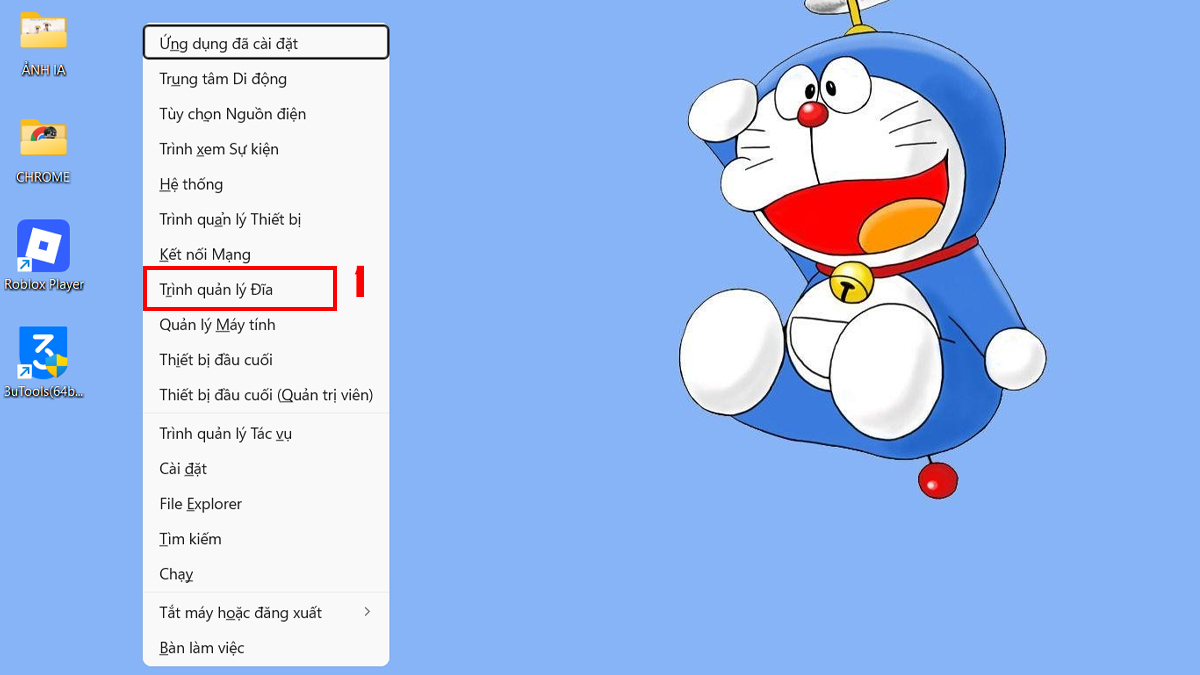Open Quản lý Máy tính
Image resolution: width=1200 pixels, height=675 pixels.
[x=266, y=324]
